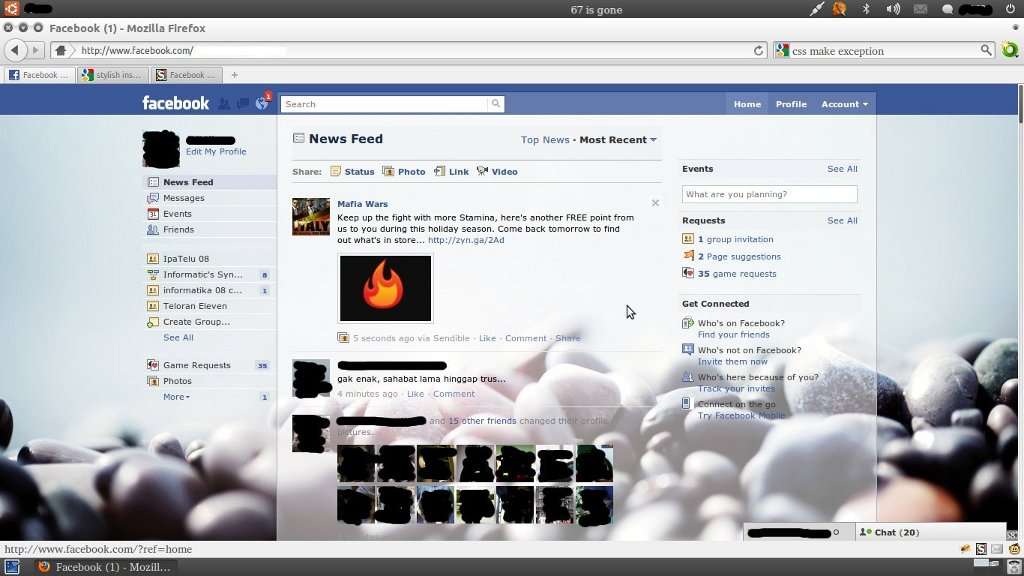Open the Account dropdown menu
Screen dimensions: 1024x576
(843, 103)
